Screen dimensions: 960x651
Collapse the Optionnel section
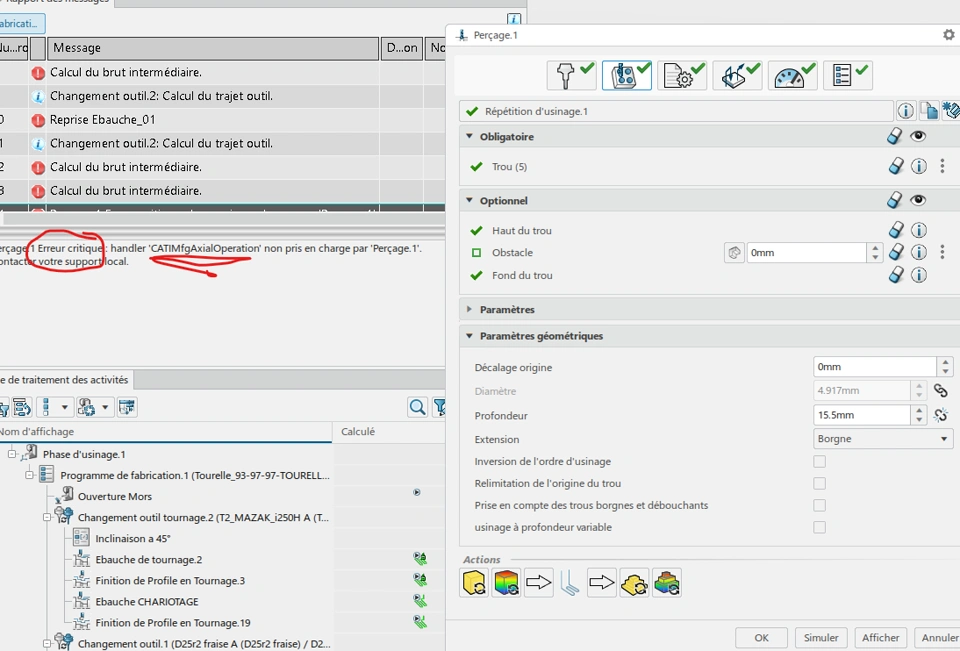(470, 200)
